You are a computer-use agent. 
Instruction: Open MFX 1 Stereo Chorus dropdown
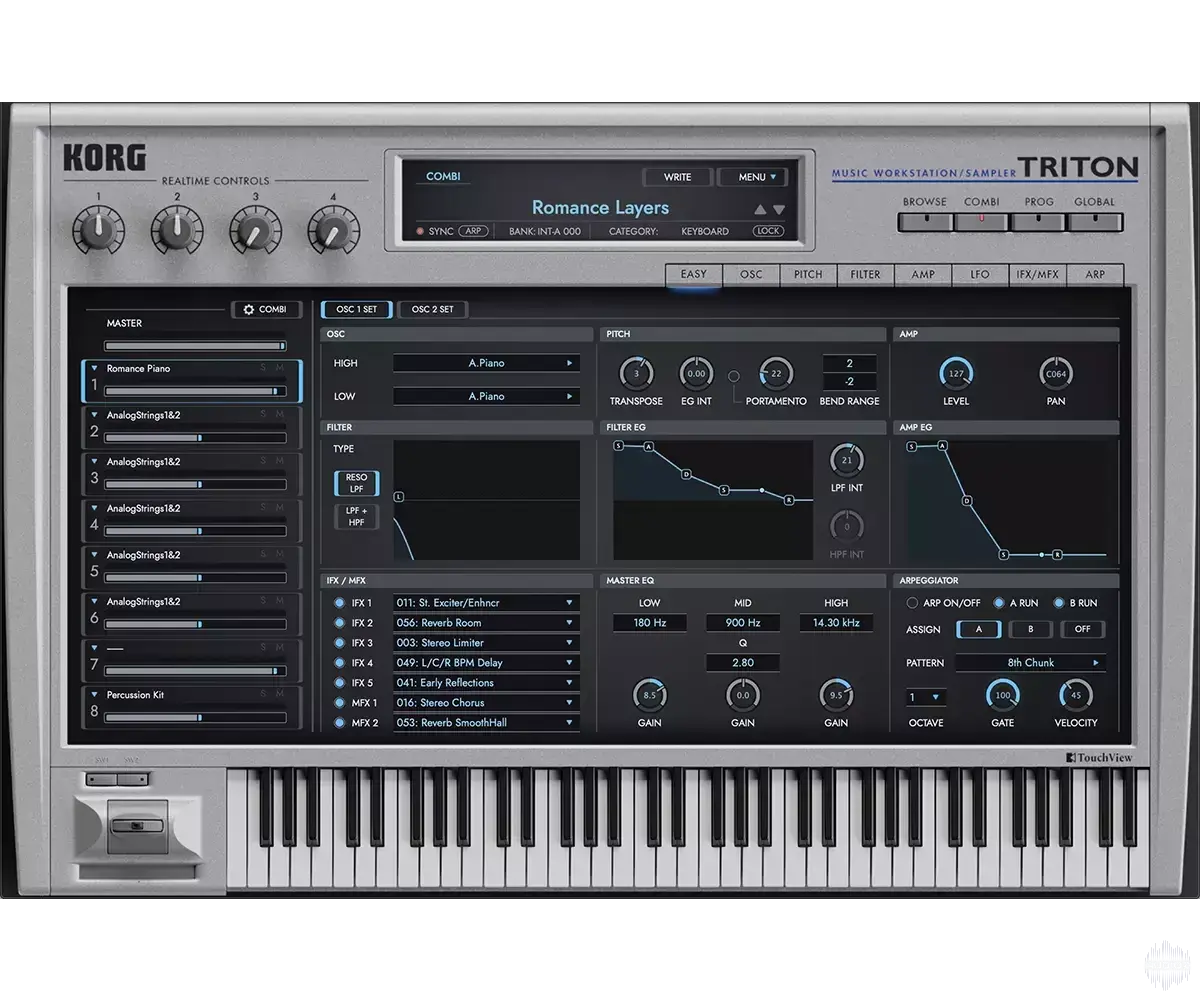coord(486,703)
